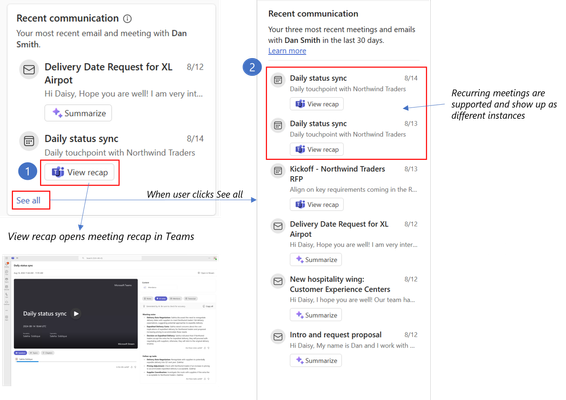Click the Summarize button under Delivery Date Request in left card

(78, 113)
